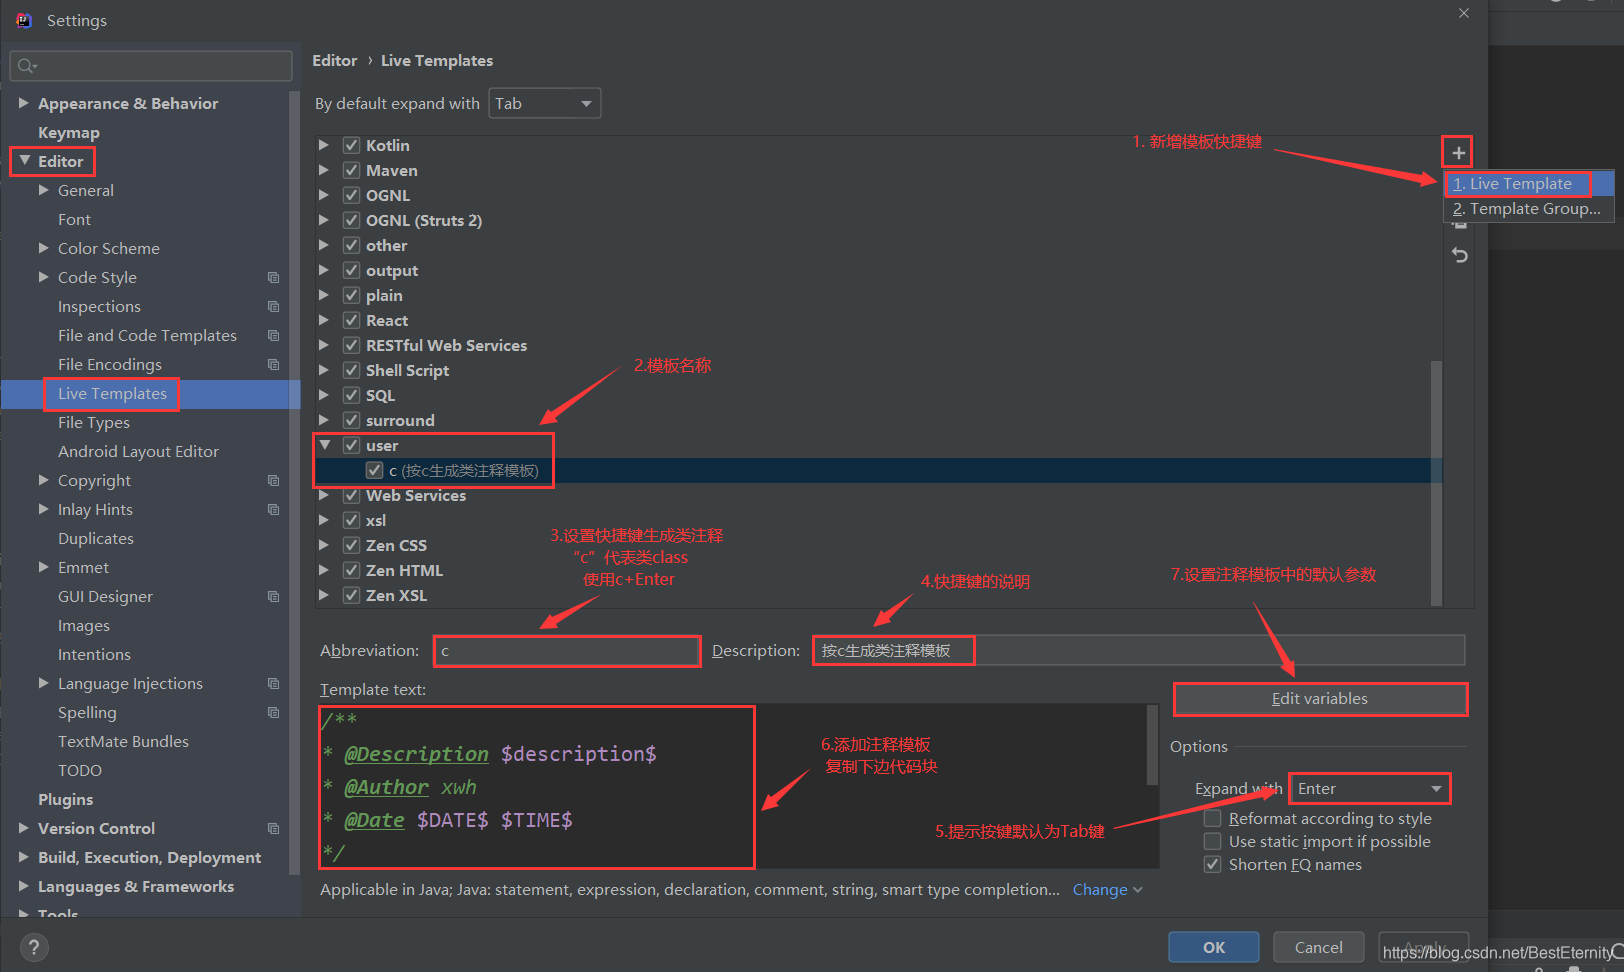Open Intentions settings page

click(x=94, y=655)
